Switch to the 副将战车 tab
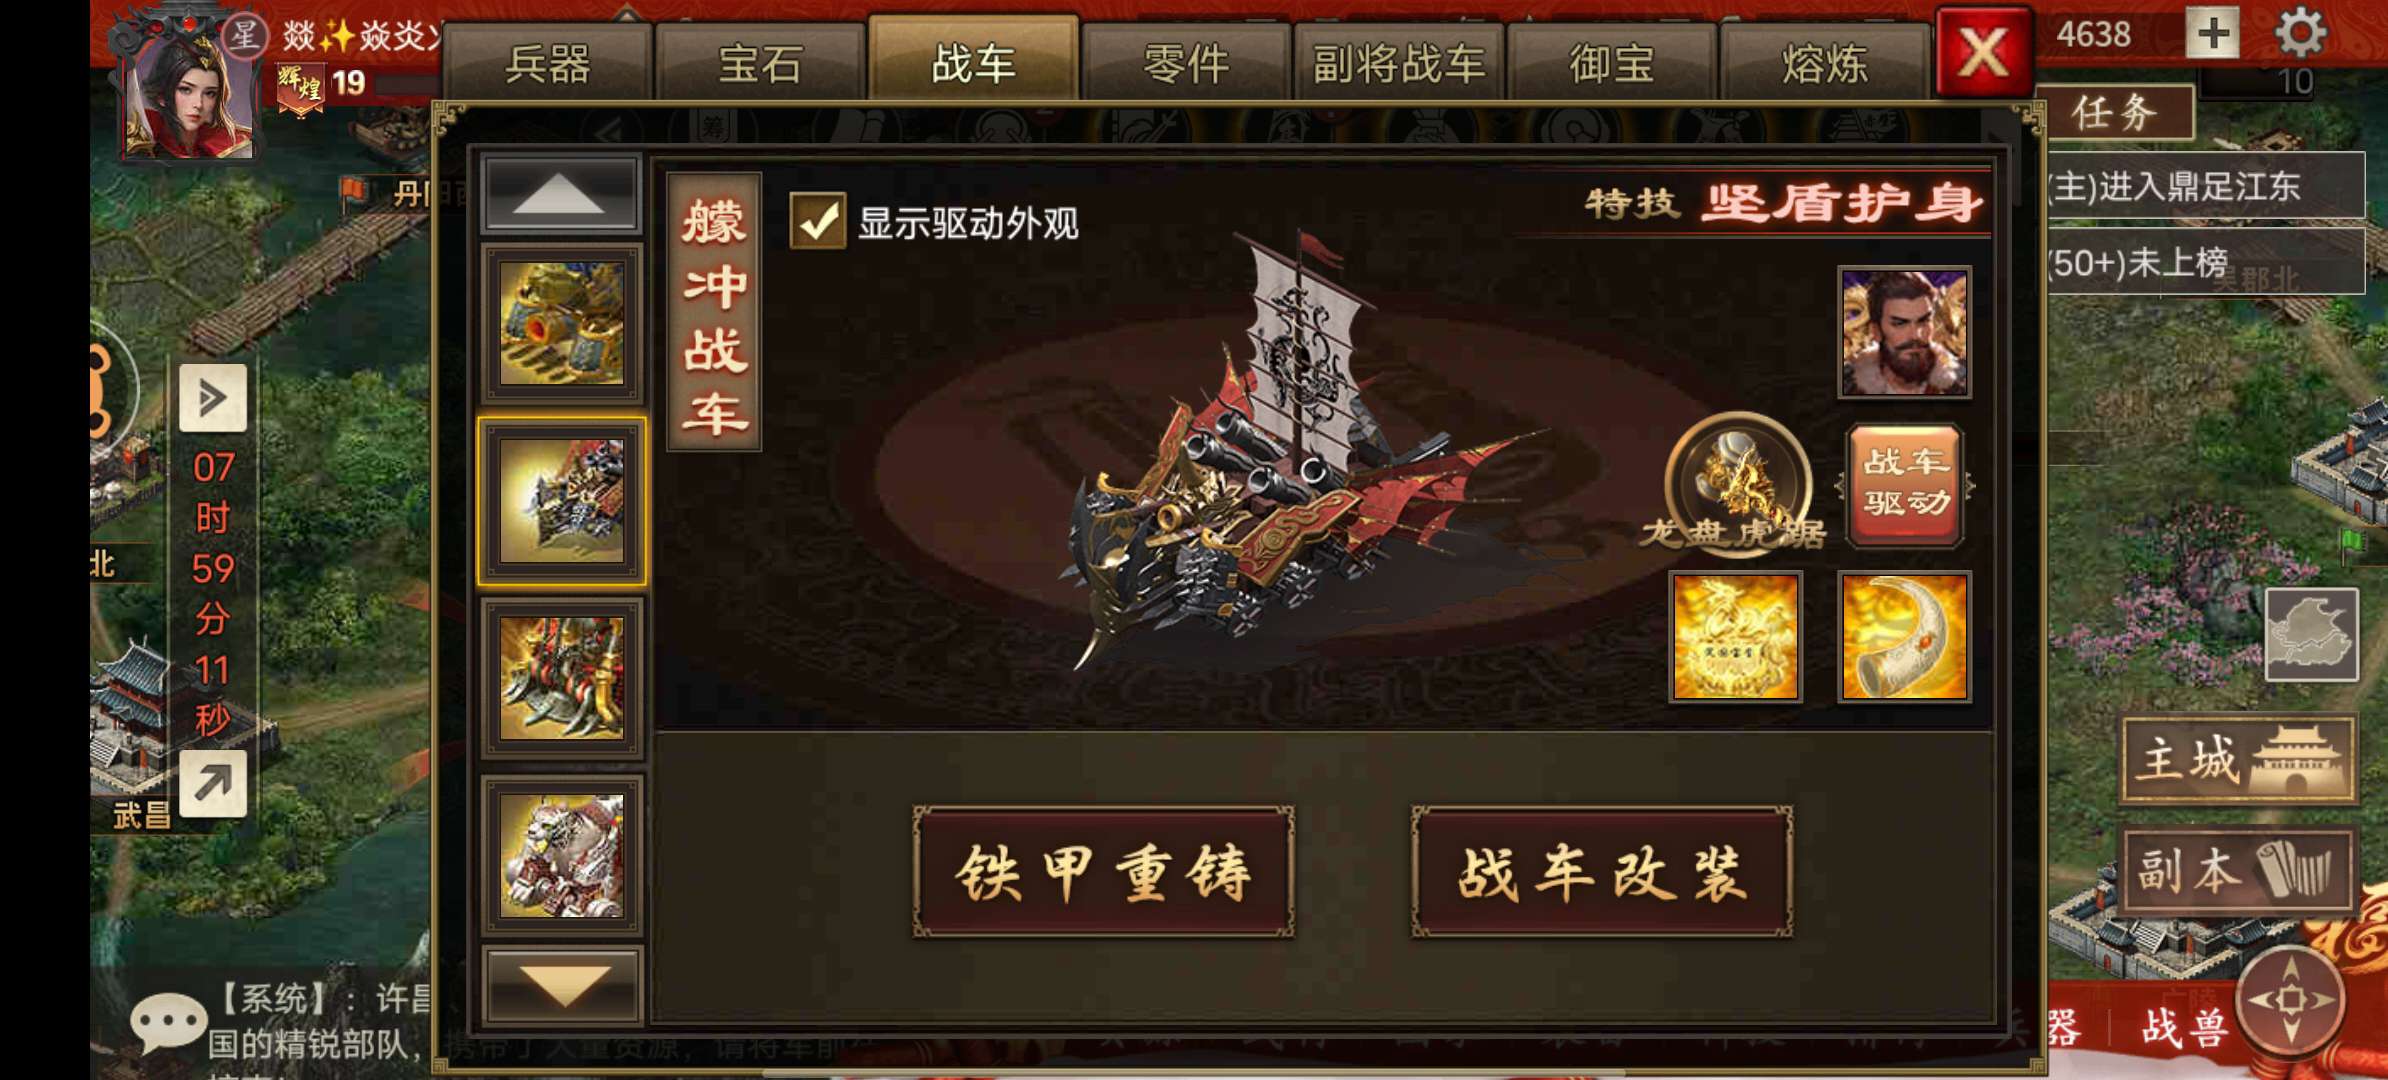2388x1080 pixels. click(x=1398, y=64)
